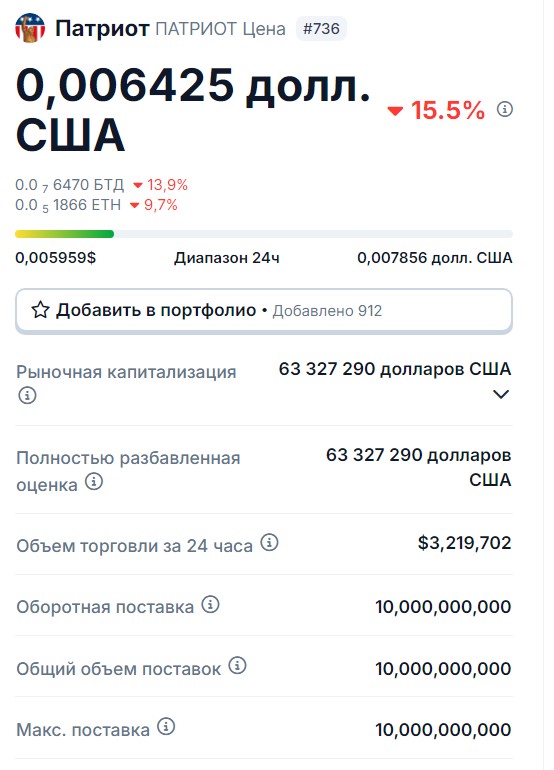
Task: Open info icon beside Полностью разбавленная оценка
Action: (94, 482)
